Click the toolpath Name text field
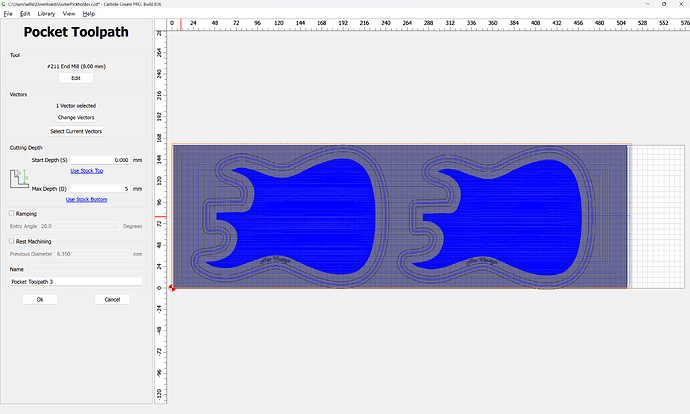690x414 pixels. [75, 282]
